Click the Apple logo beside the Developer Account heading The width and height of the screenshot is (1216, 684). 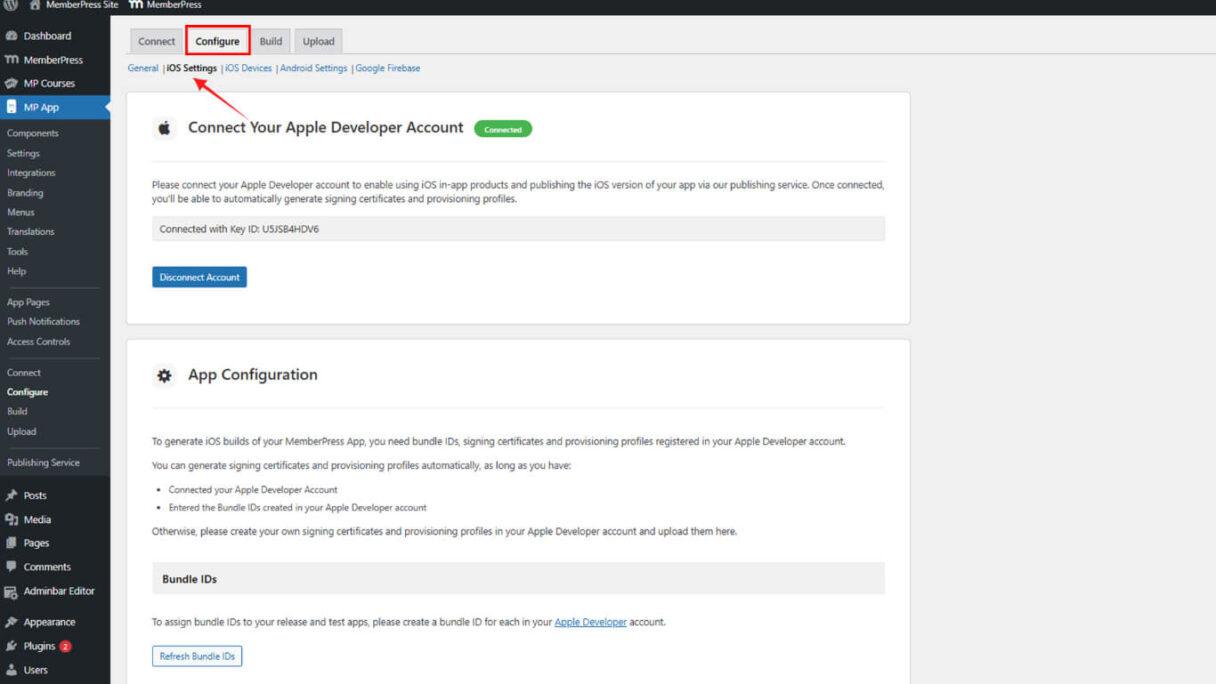[x=164, y=128]
